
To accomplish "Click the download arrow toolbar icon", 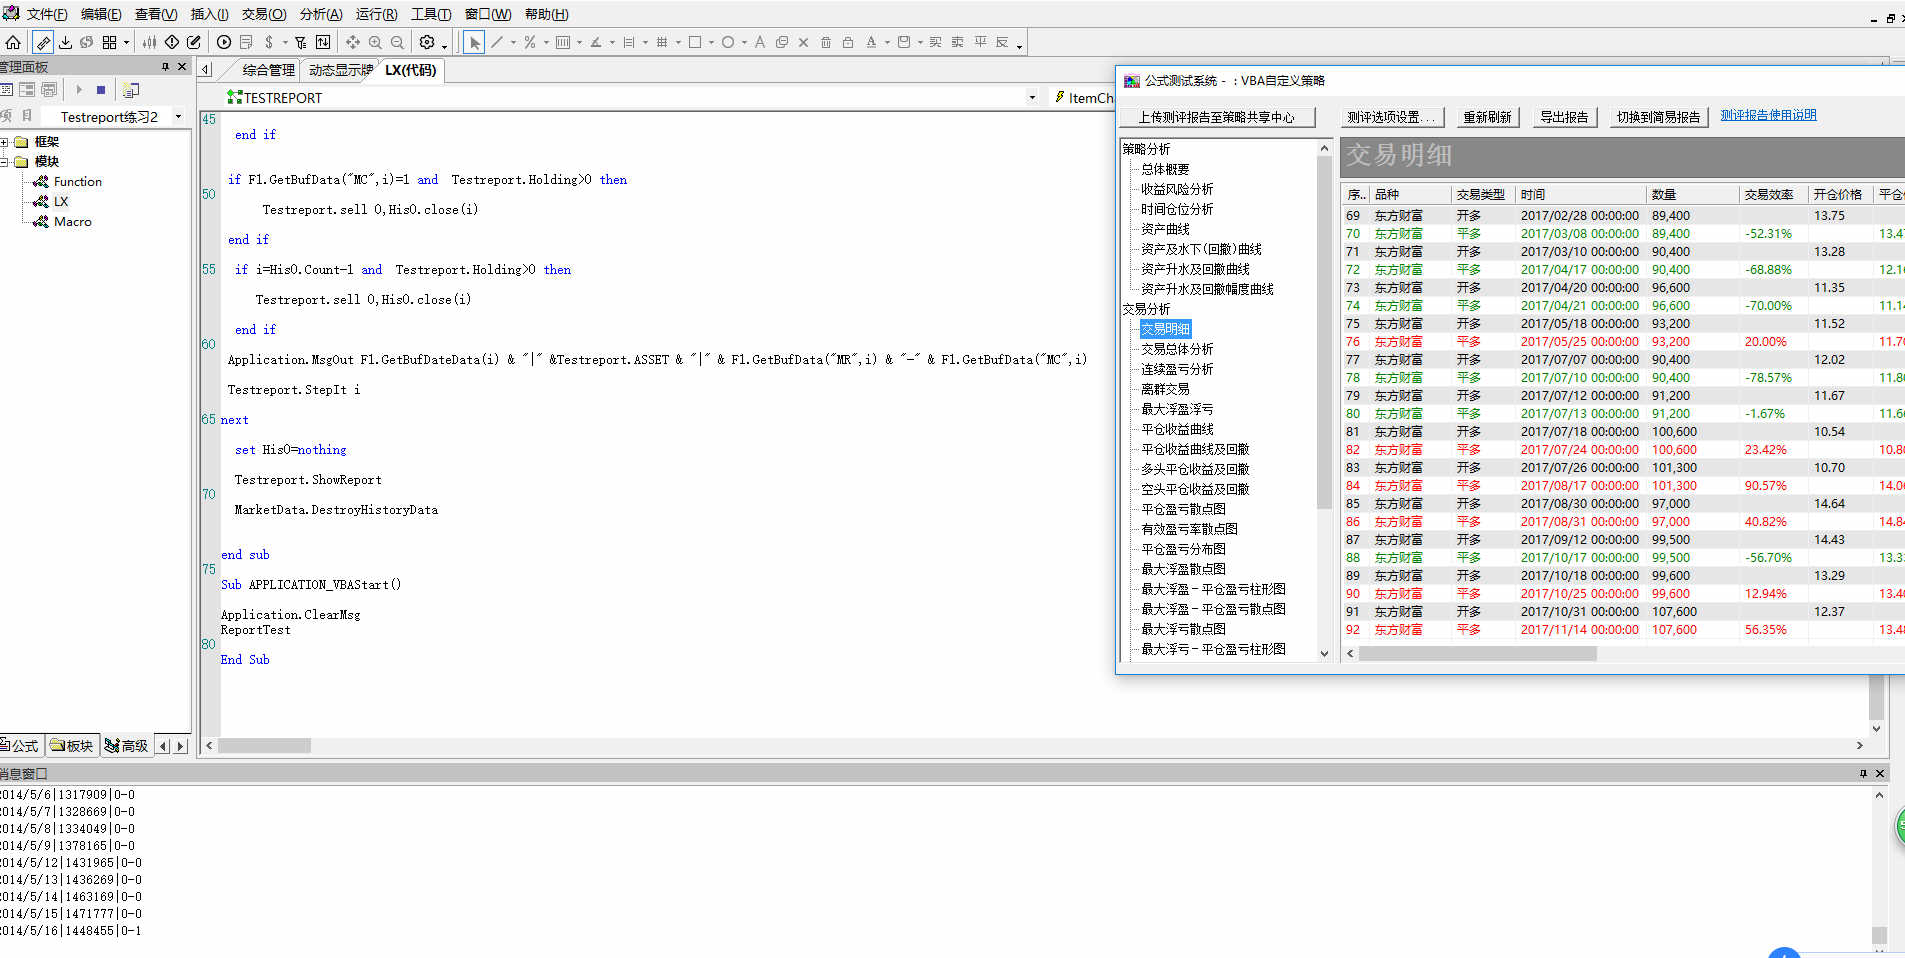I will coord(65,42).
